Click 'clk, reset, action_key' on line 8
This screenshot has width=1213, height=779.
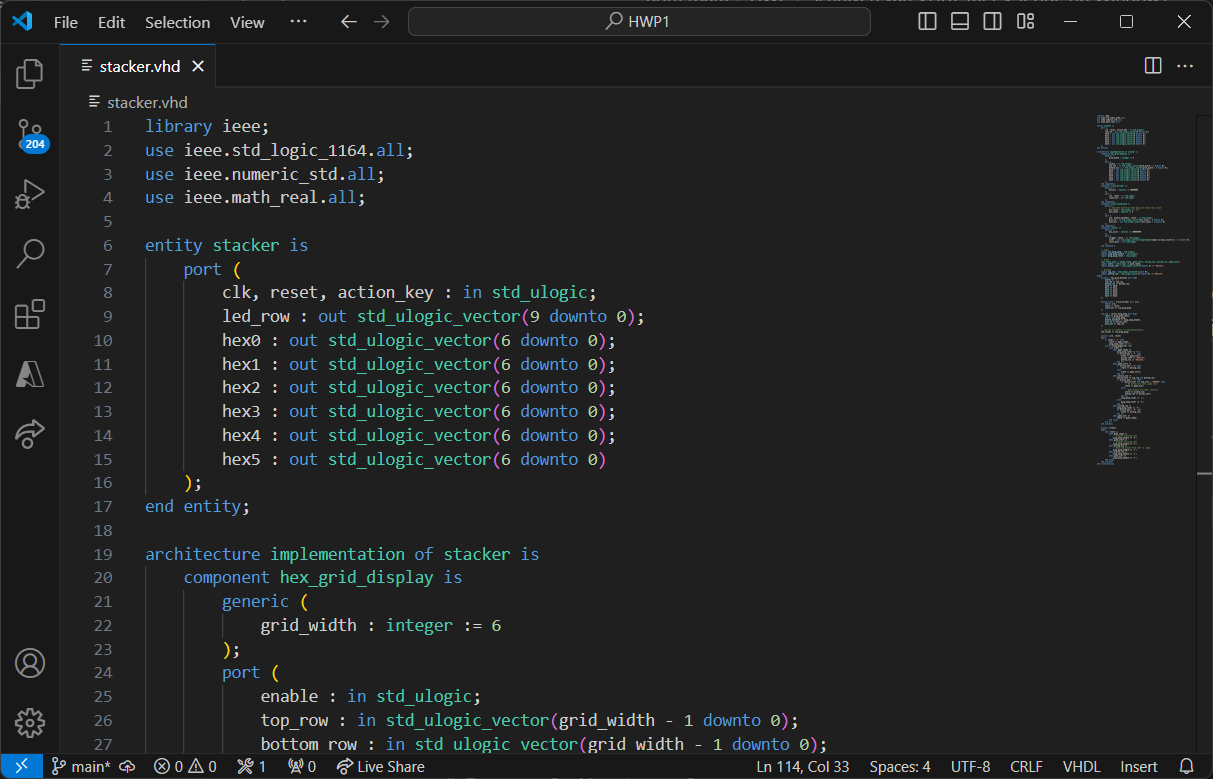[328, 292]
